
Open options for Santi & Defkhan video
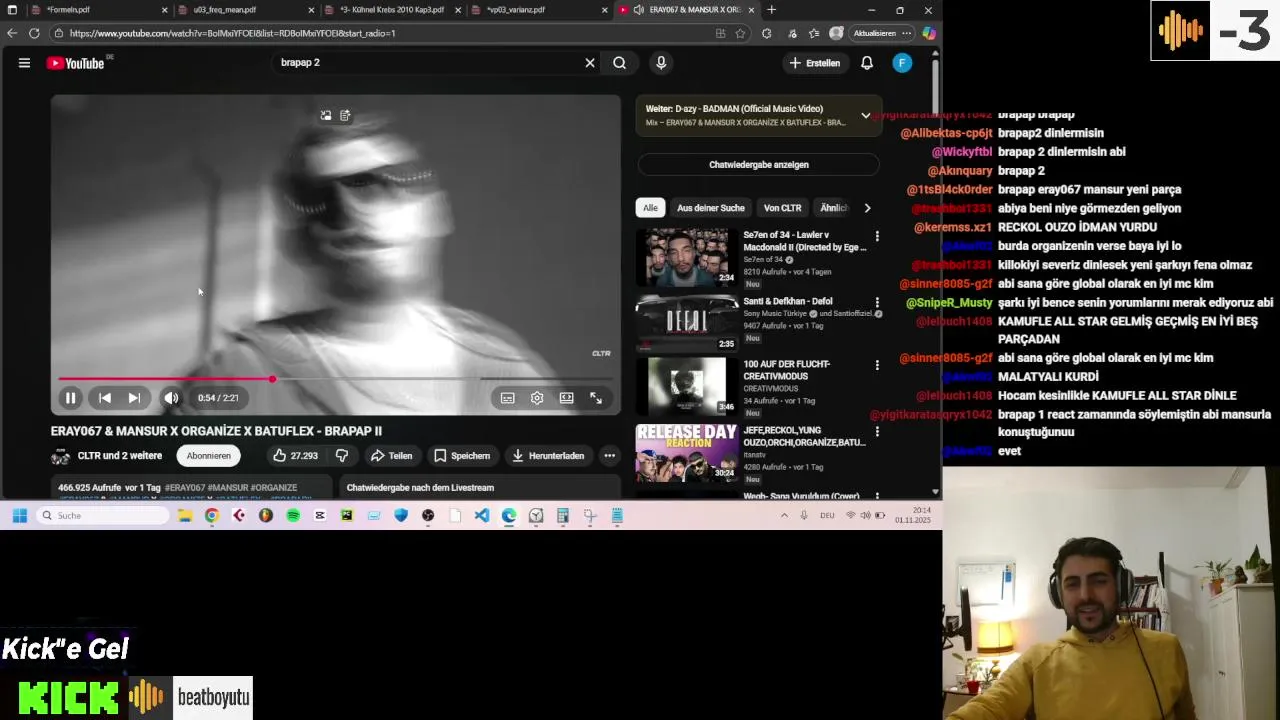coord(877,302)
